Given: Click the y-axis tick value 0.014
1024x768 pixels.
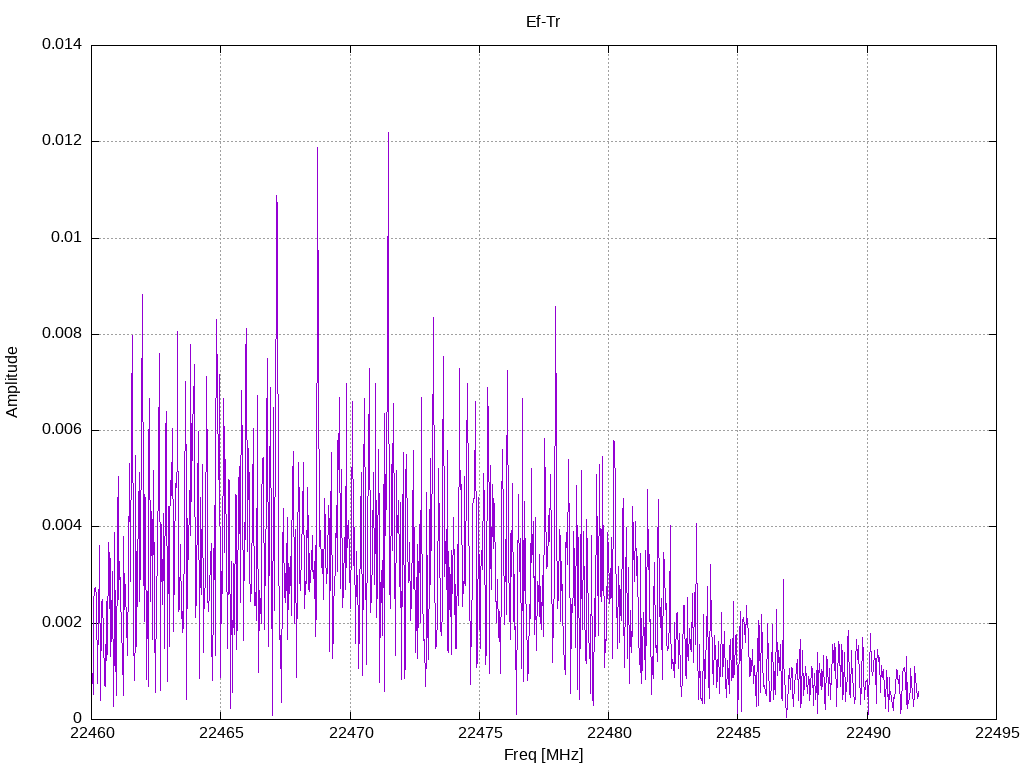Looking at the screenshot, I should (62, 44).
